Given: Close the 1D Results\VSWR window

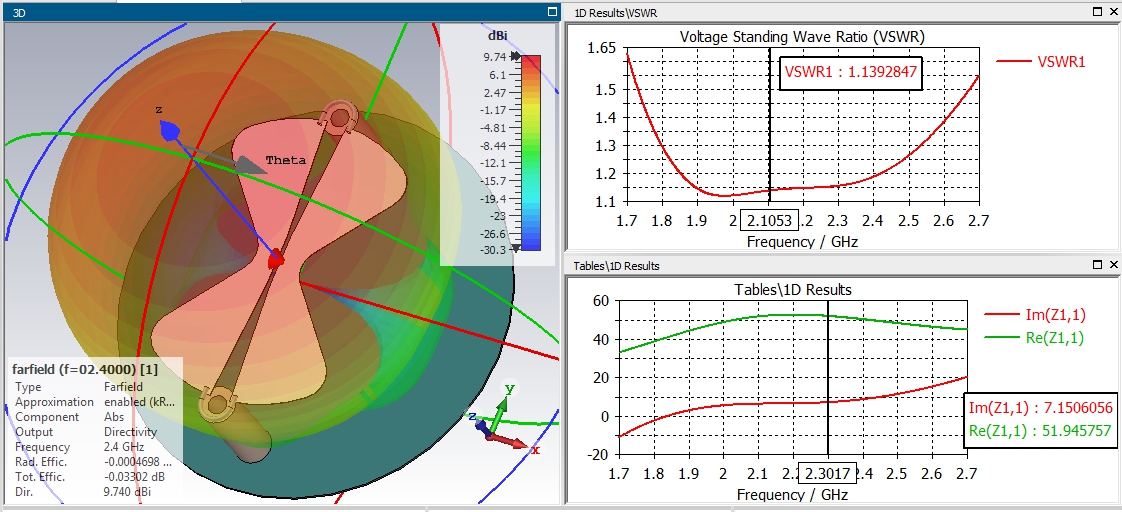Looking at the screenshot, I should [x=1113, y=12].
